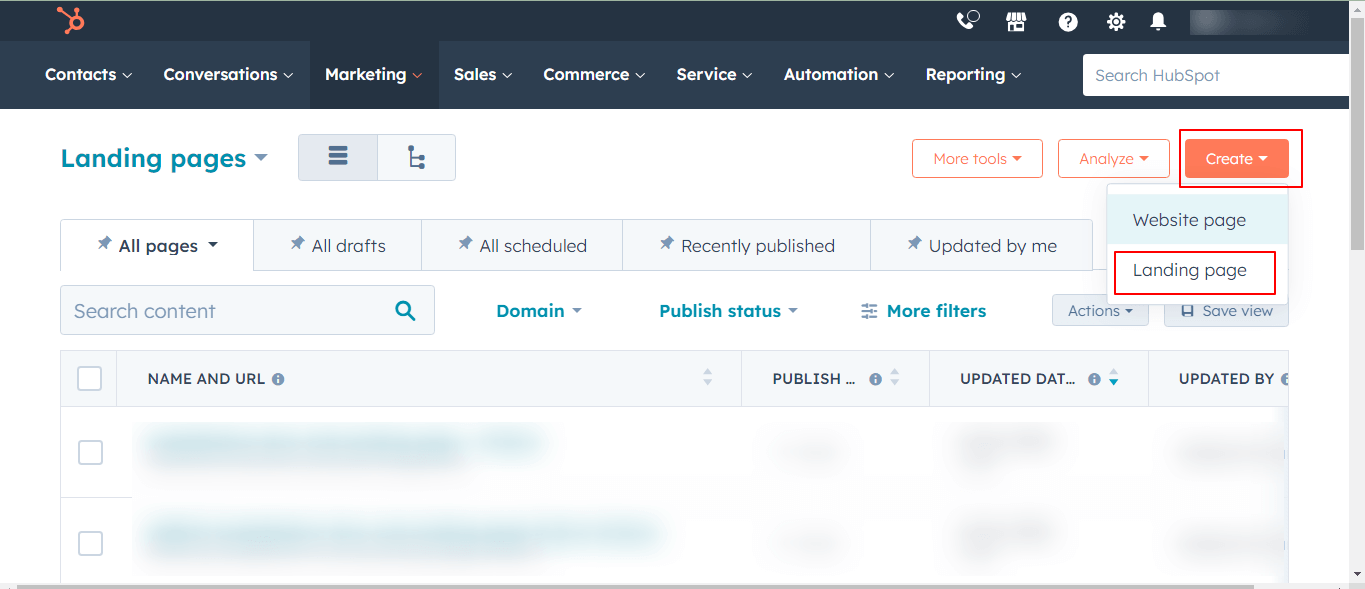Click the More filters button
The image size is (1365, 589).
922,310
